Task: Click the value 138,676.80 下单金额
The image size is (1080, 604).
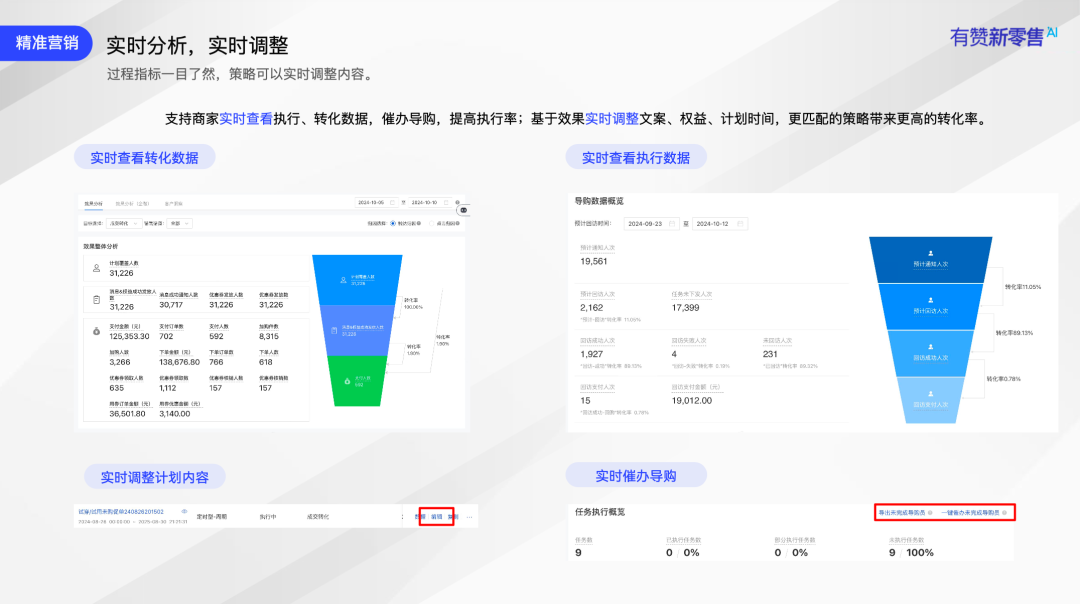Action: pyautogui.click(x=179, y=362)
